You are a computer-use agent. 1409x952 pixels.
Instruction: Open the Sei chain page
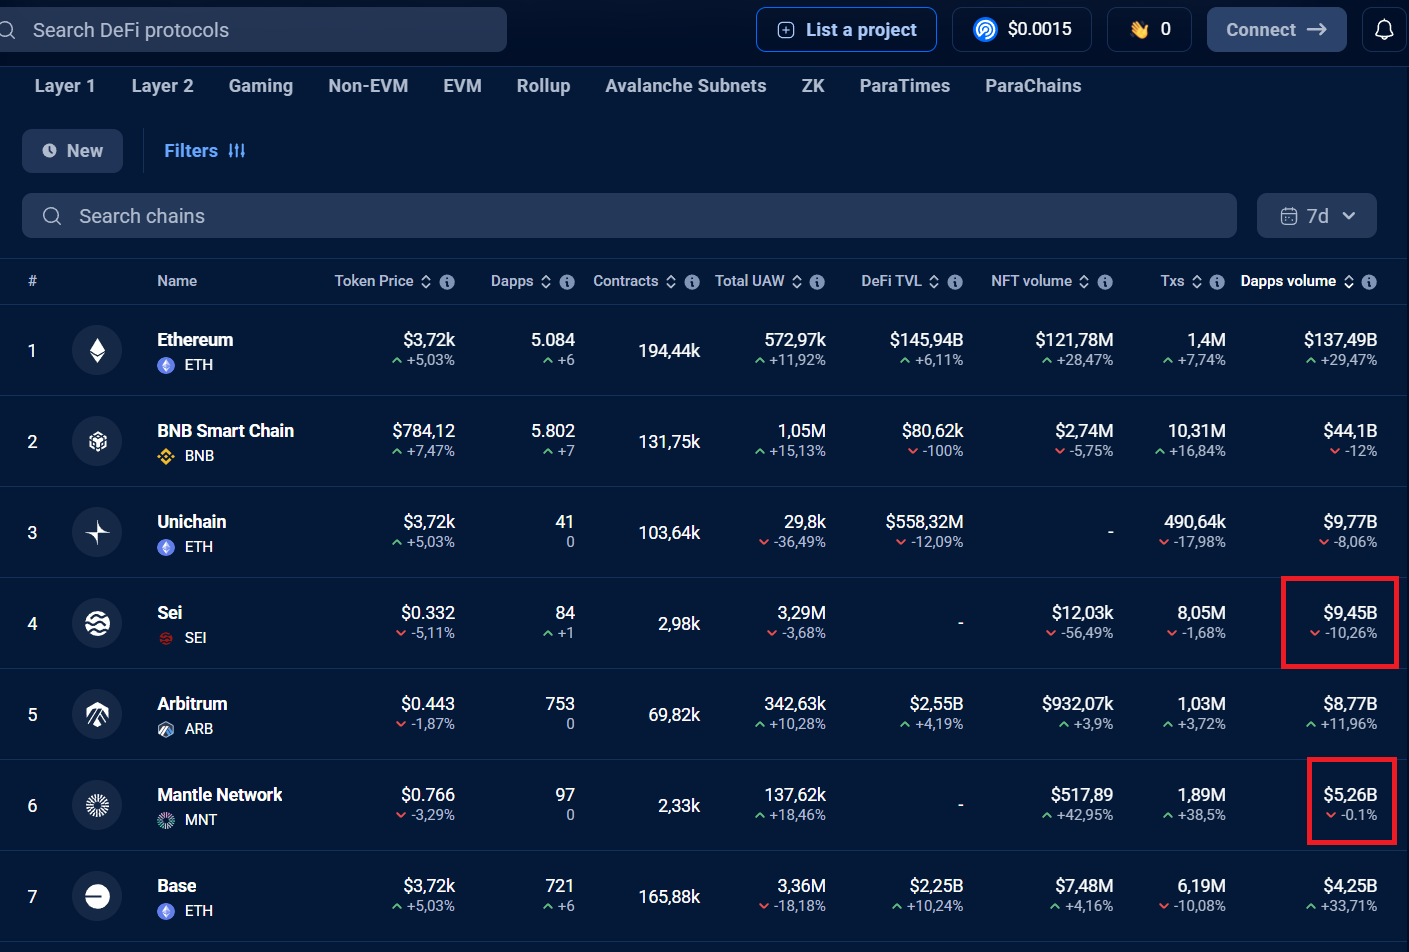click(x=169, y=613)
